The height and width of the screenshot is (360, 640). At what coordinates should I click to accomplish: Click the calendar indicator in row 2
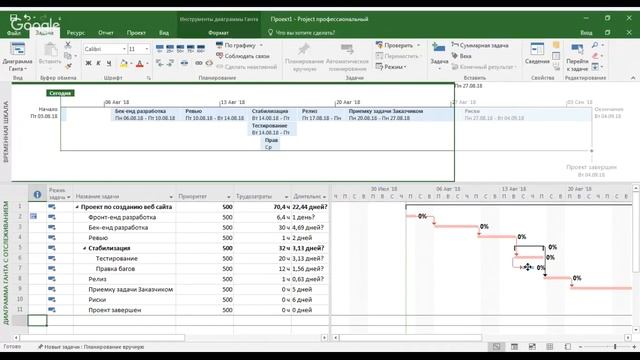pos(33,216)
